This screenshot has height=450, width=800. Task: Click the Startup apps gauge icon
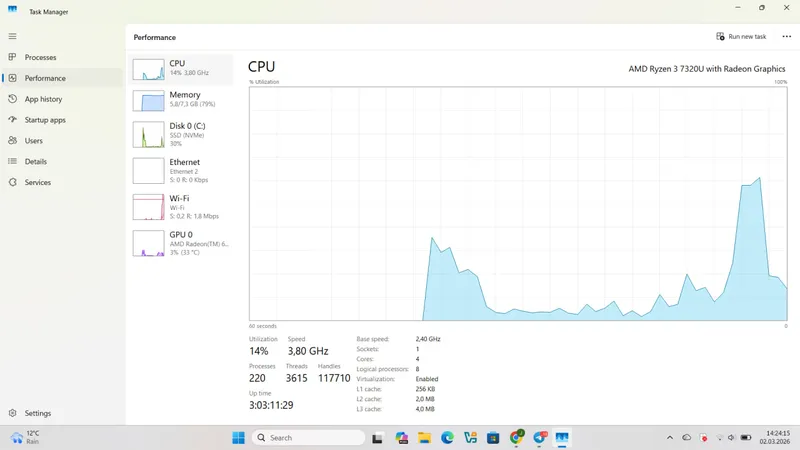[x=12, y=119]
